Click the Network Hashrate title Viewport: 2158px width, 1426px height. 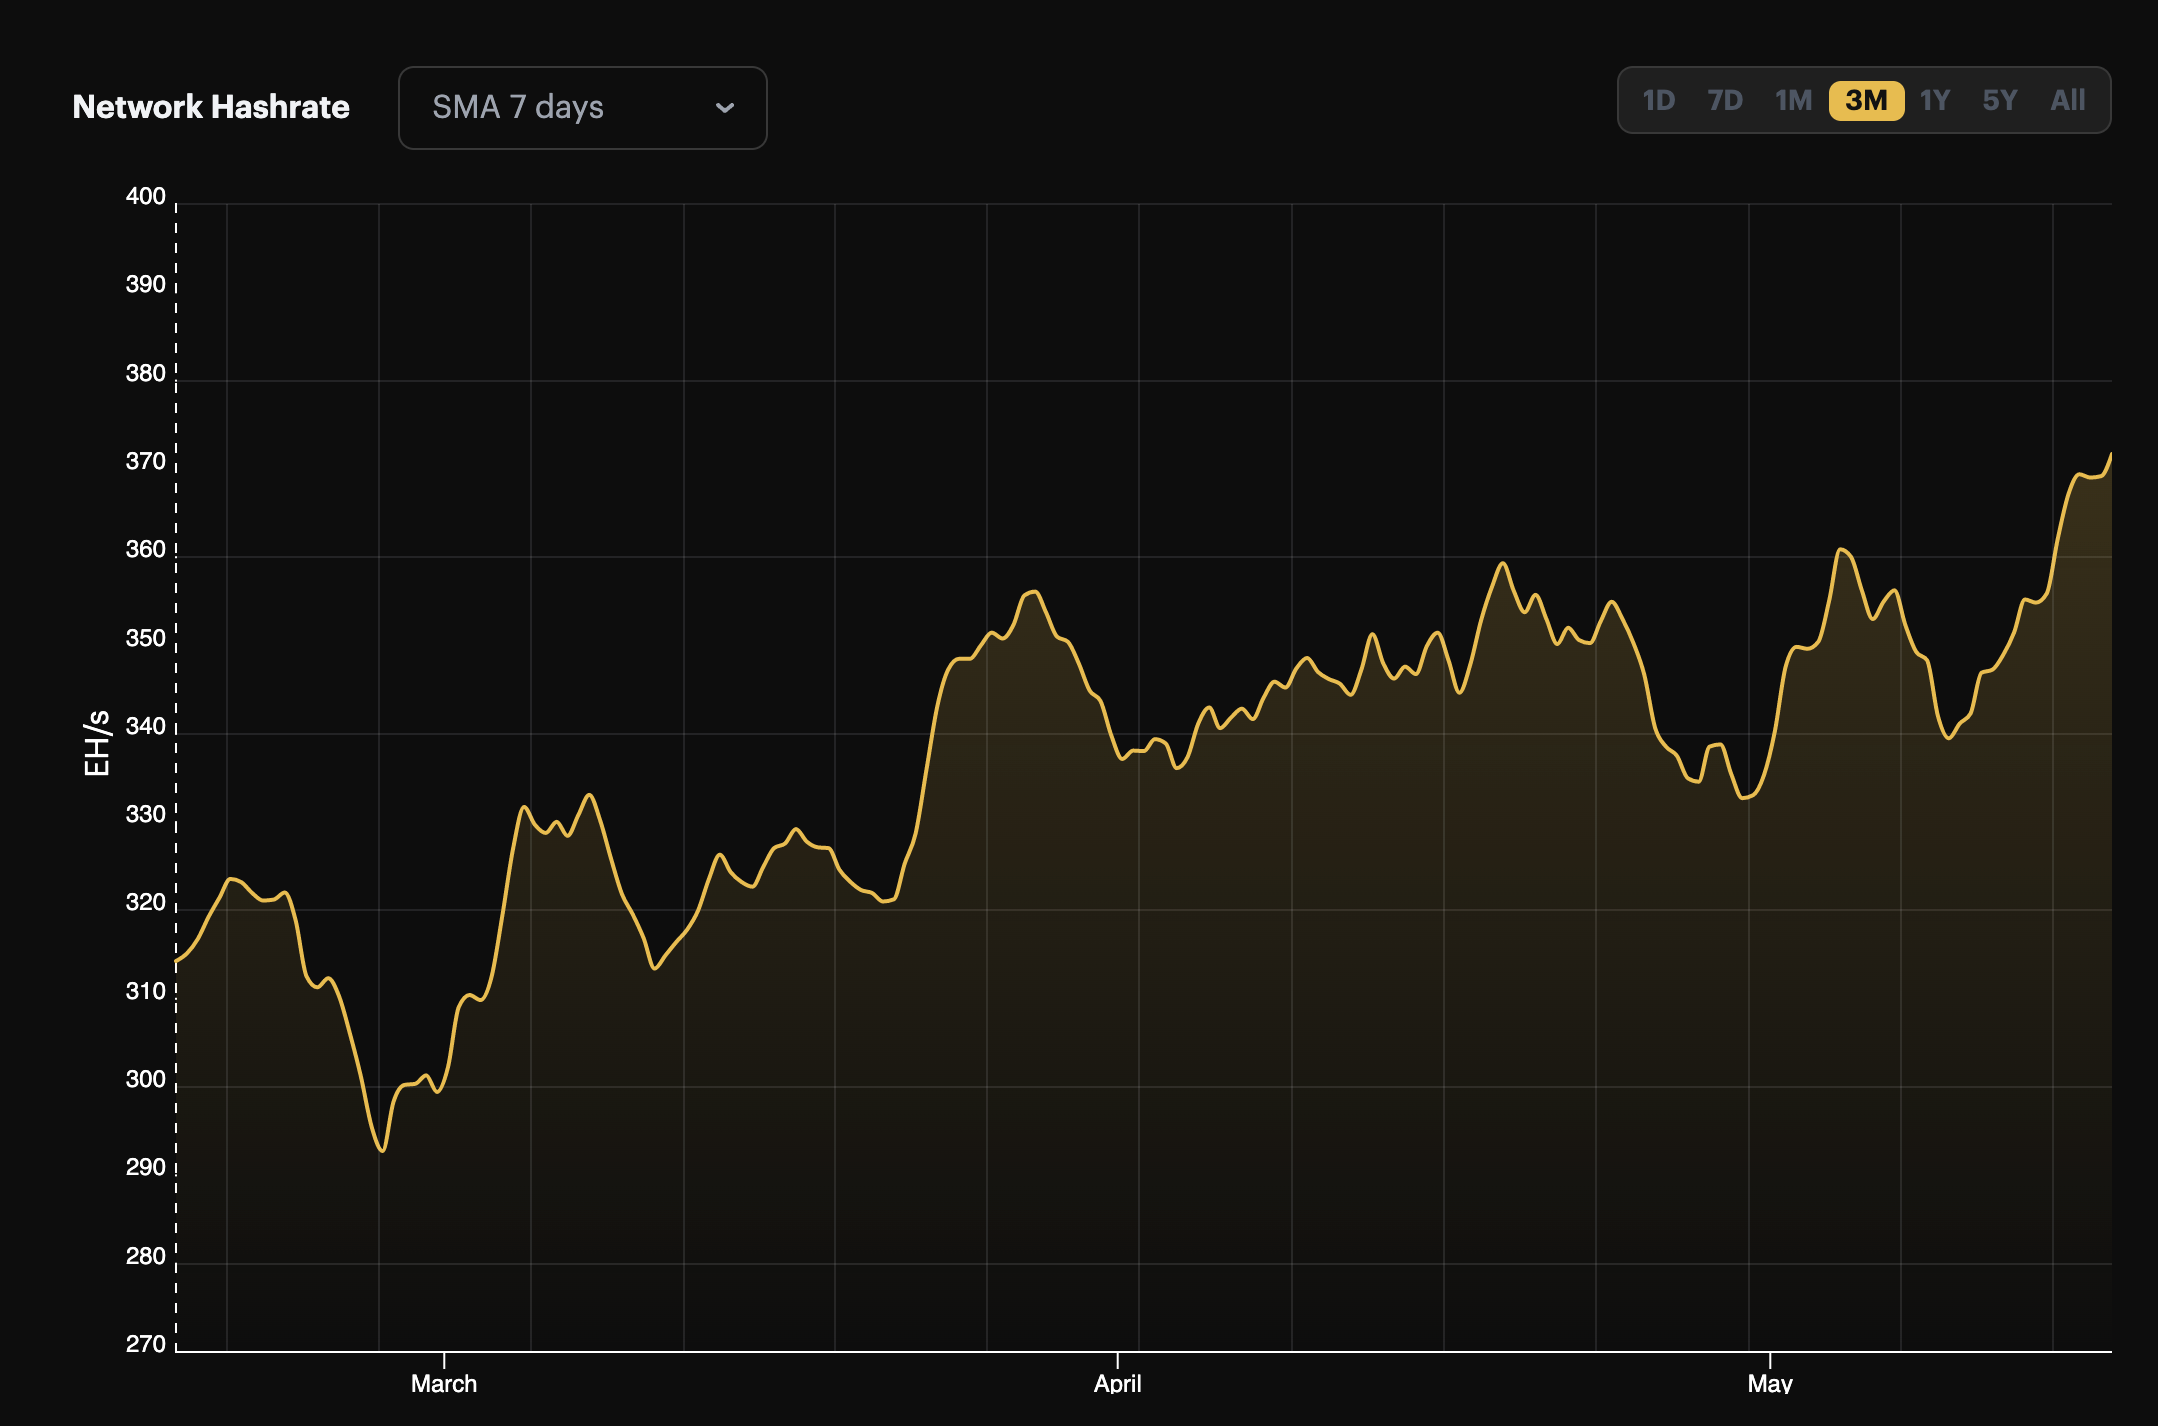click(211, 107)
